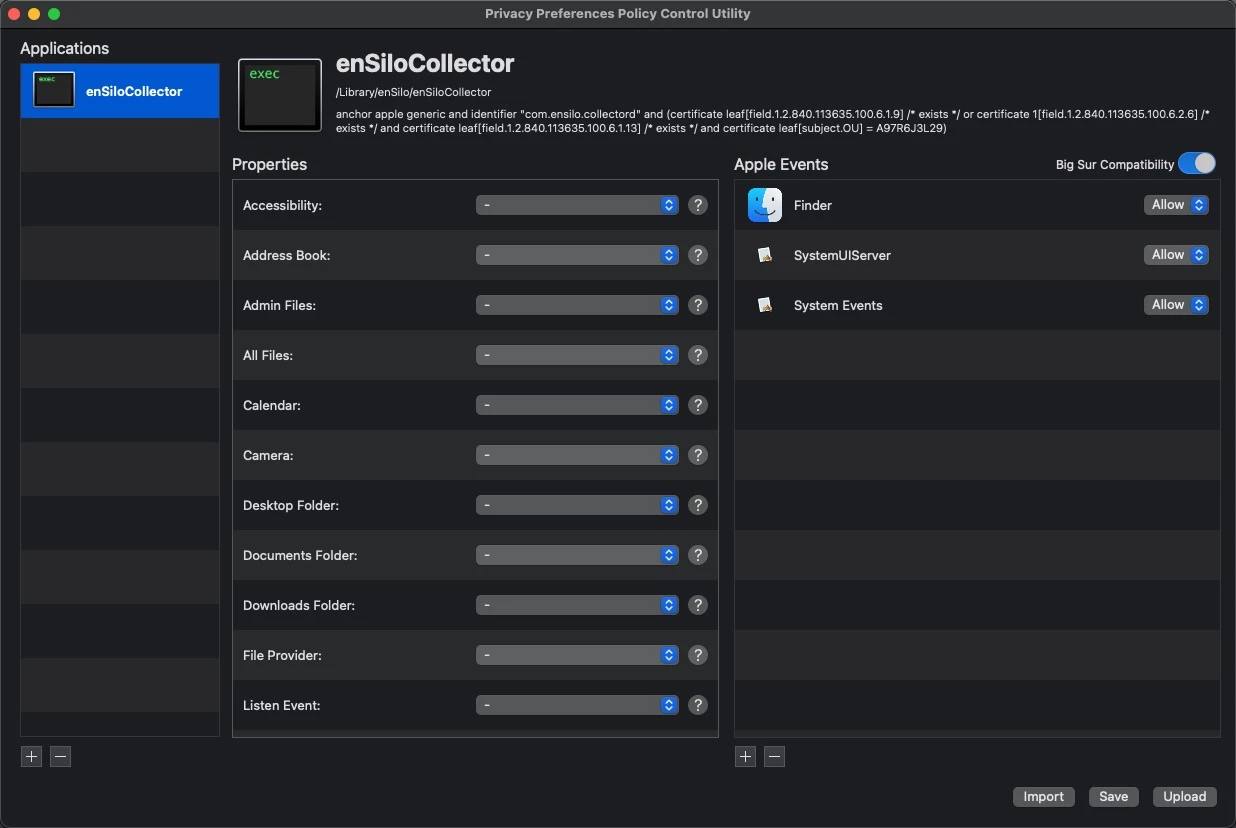
Task: Open the Address Book dropdown
Action: (x=578, y=255)
